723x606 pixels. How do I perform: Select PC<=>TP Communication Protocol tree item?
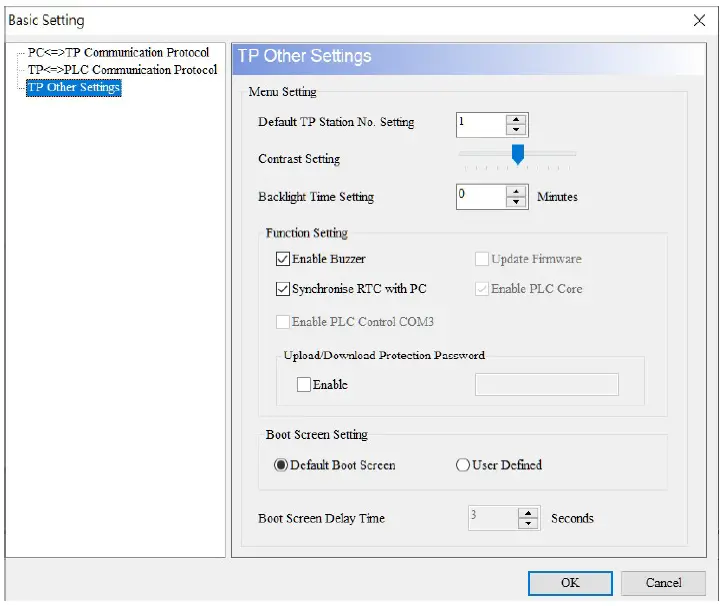pyautogui.click(x=118, y=53)
